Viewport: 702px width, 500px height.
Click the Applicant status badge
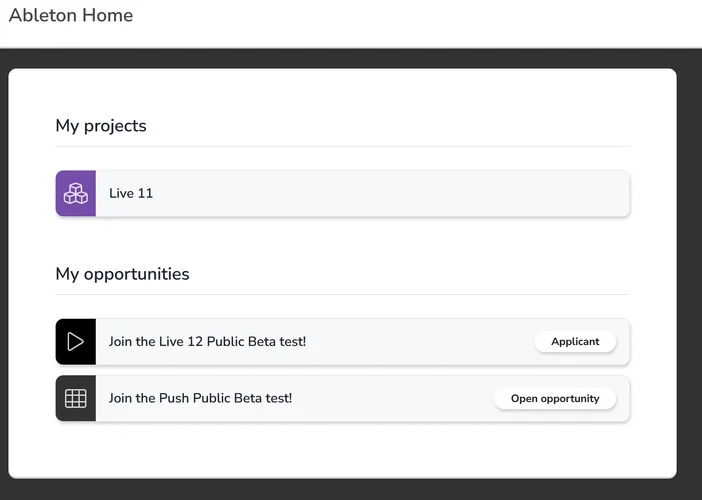tap(575, 342)
